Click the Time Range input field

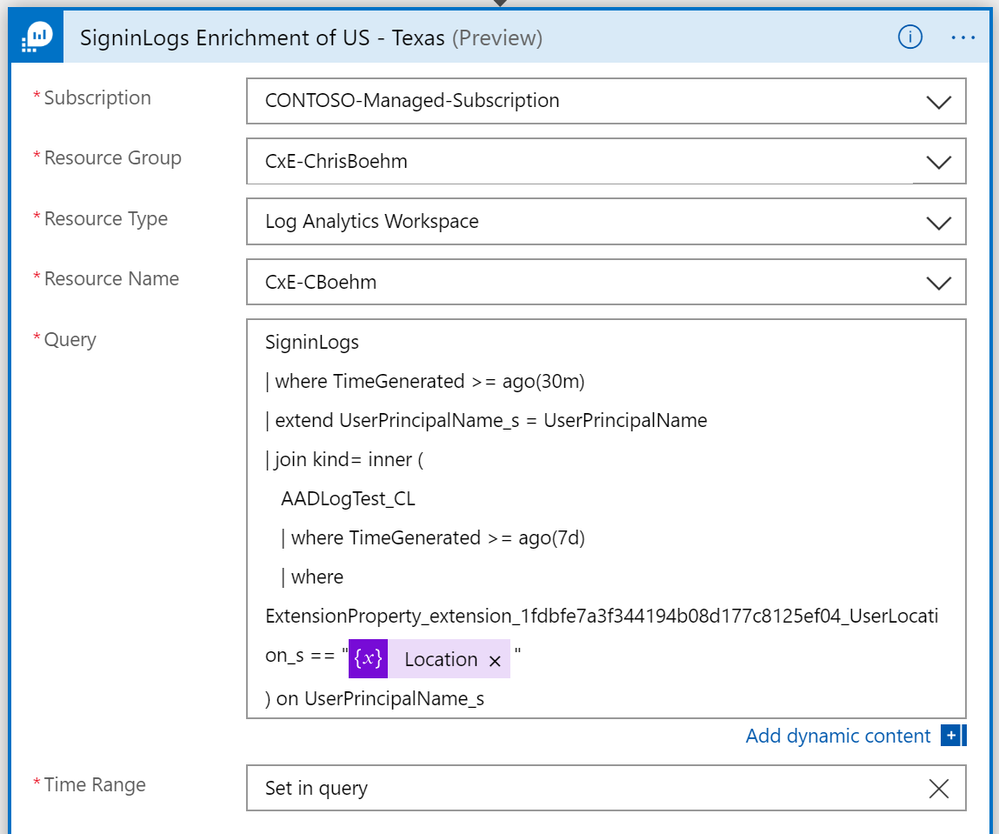pos(580,788)
